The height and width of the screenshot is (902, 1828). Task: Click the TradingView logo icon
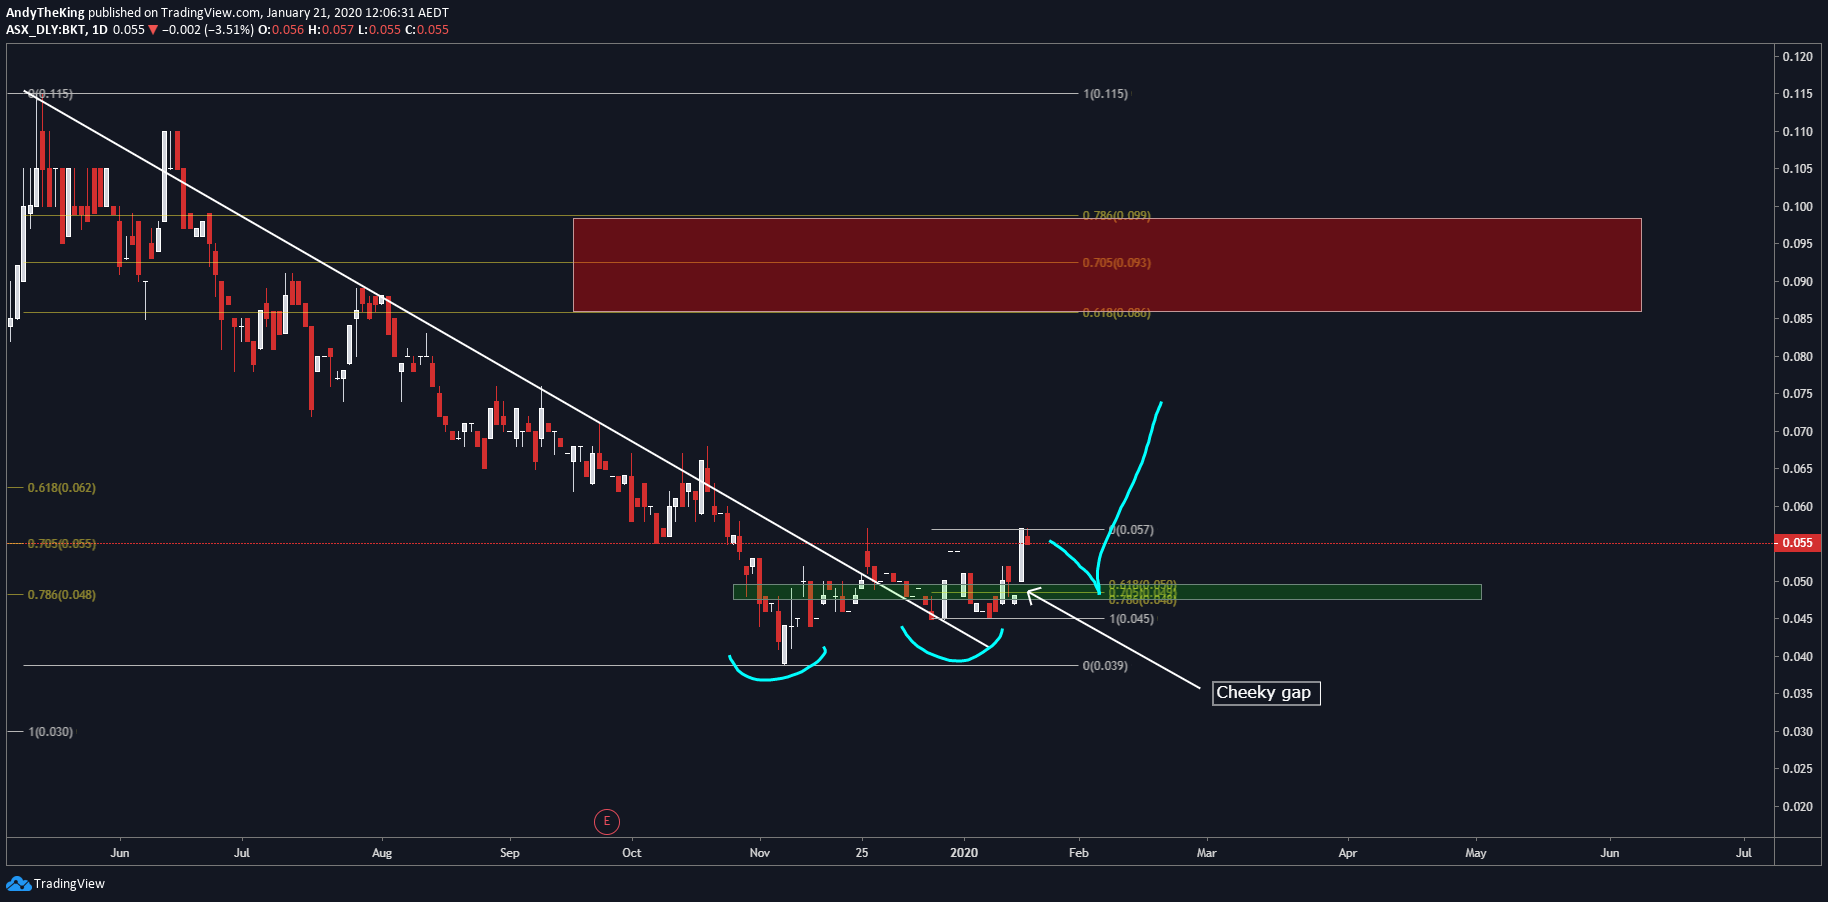pyautogui.click(x=18, y=883)
